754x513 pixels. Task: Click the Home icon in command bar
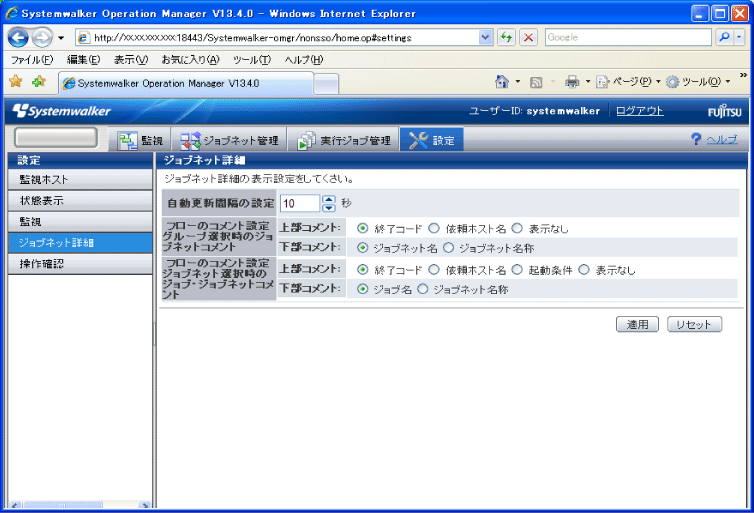pyautogui.click(x=502, y=82)
